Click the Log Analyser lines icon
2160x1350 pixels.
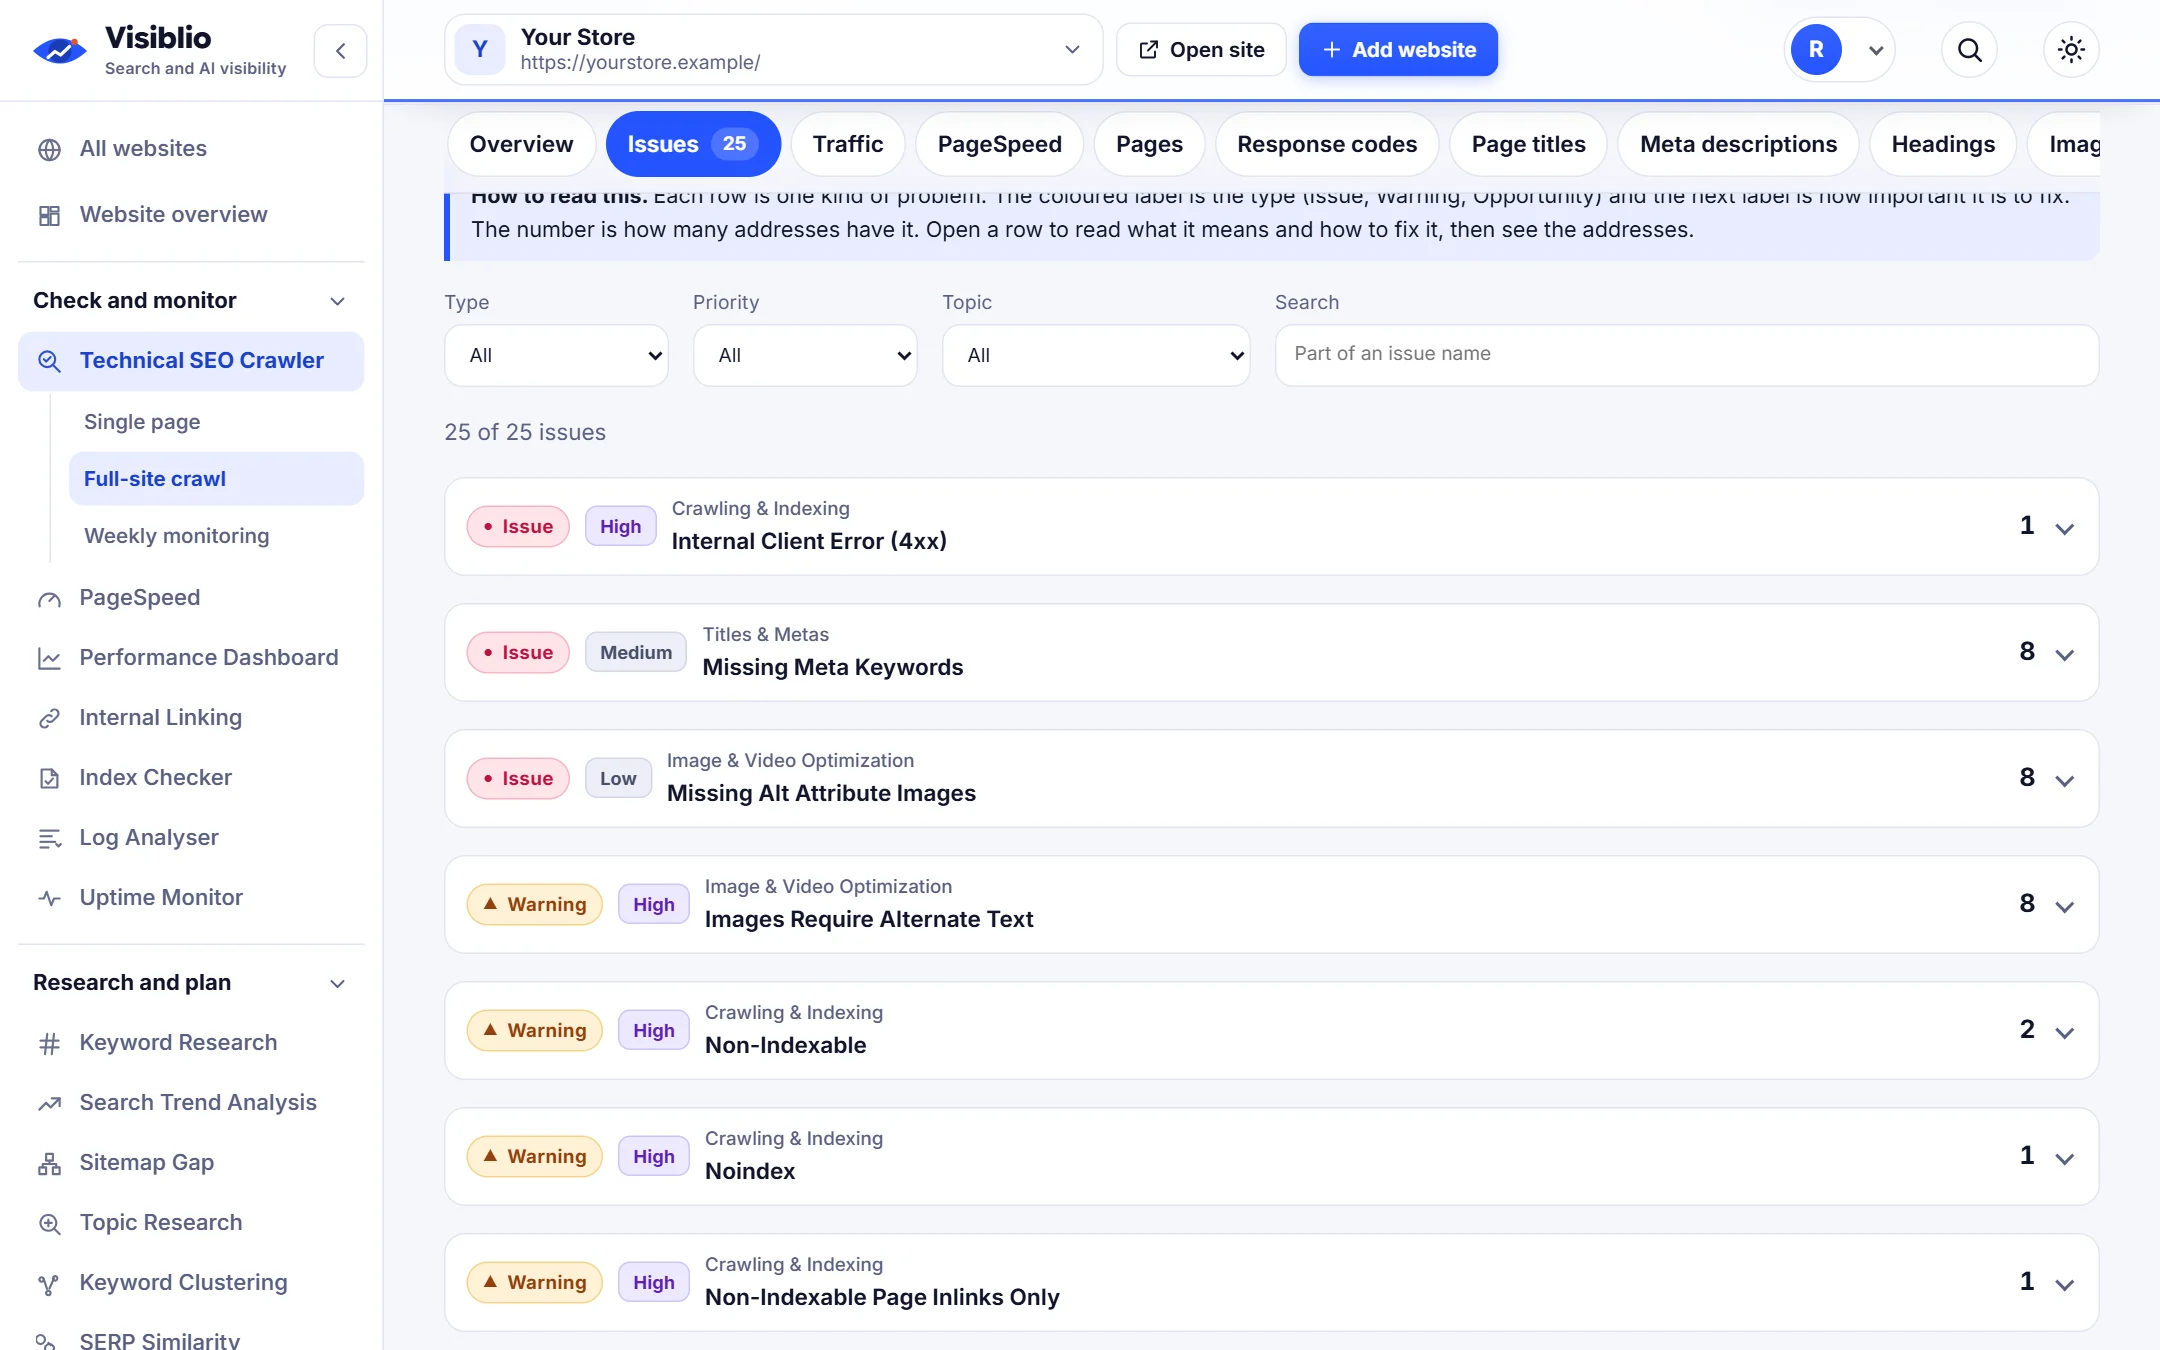click(x=49, y=838)
